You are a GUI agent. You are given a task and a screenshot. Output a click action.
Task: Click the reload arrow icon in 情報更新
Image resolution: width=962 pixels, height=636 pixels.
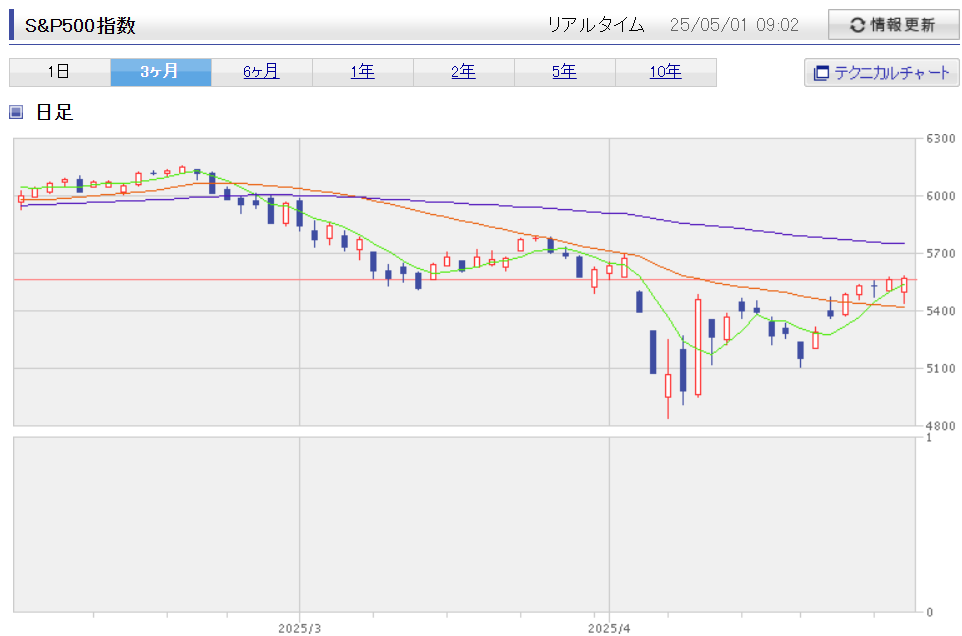[857, 25]
